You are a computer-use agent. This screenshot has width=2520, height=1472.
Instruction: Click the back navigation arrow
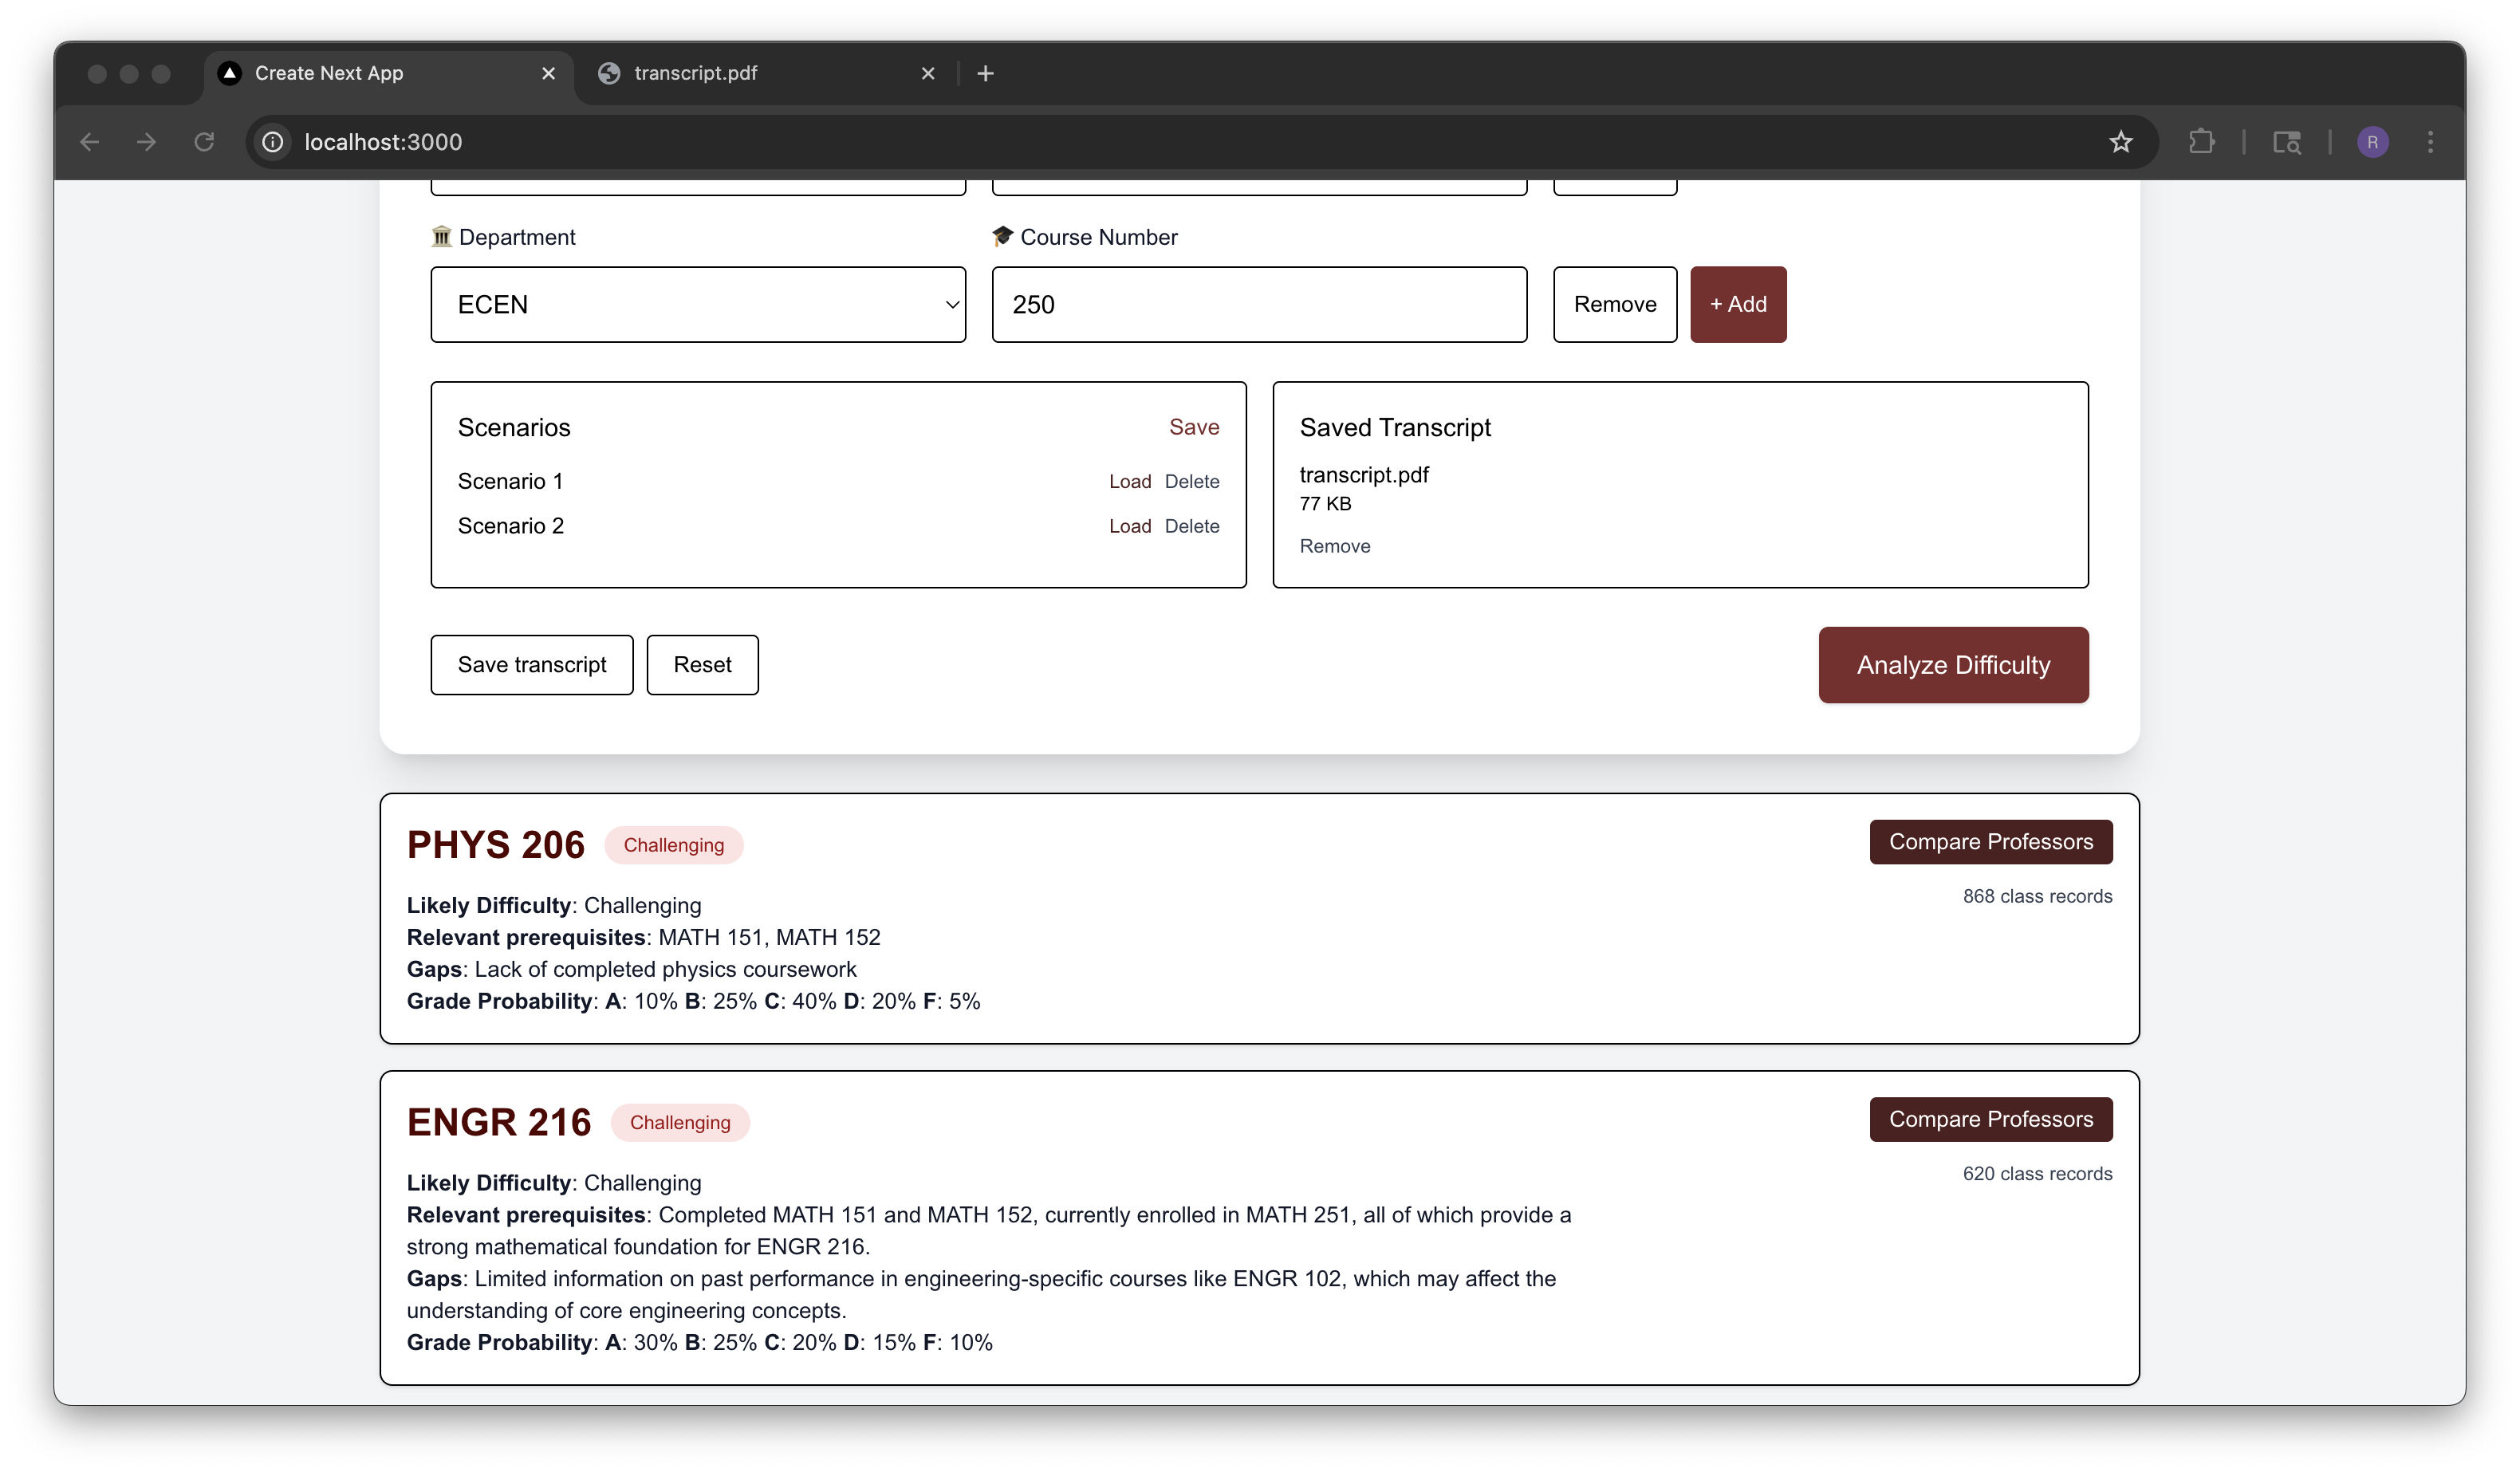tap(90, 142)
